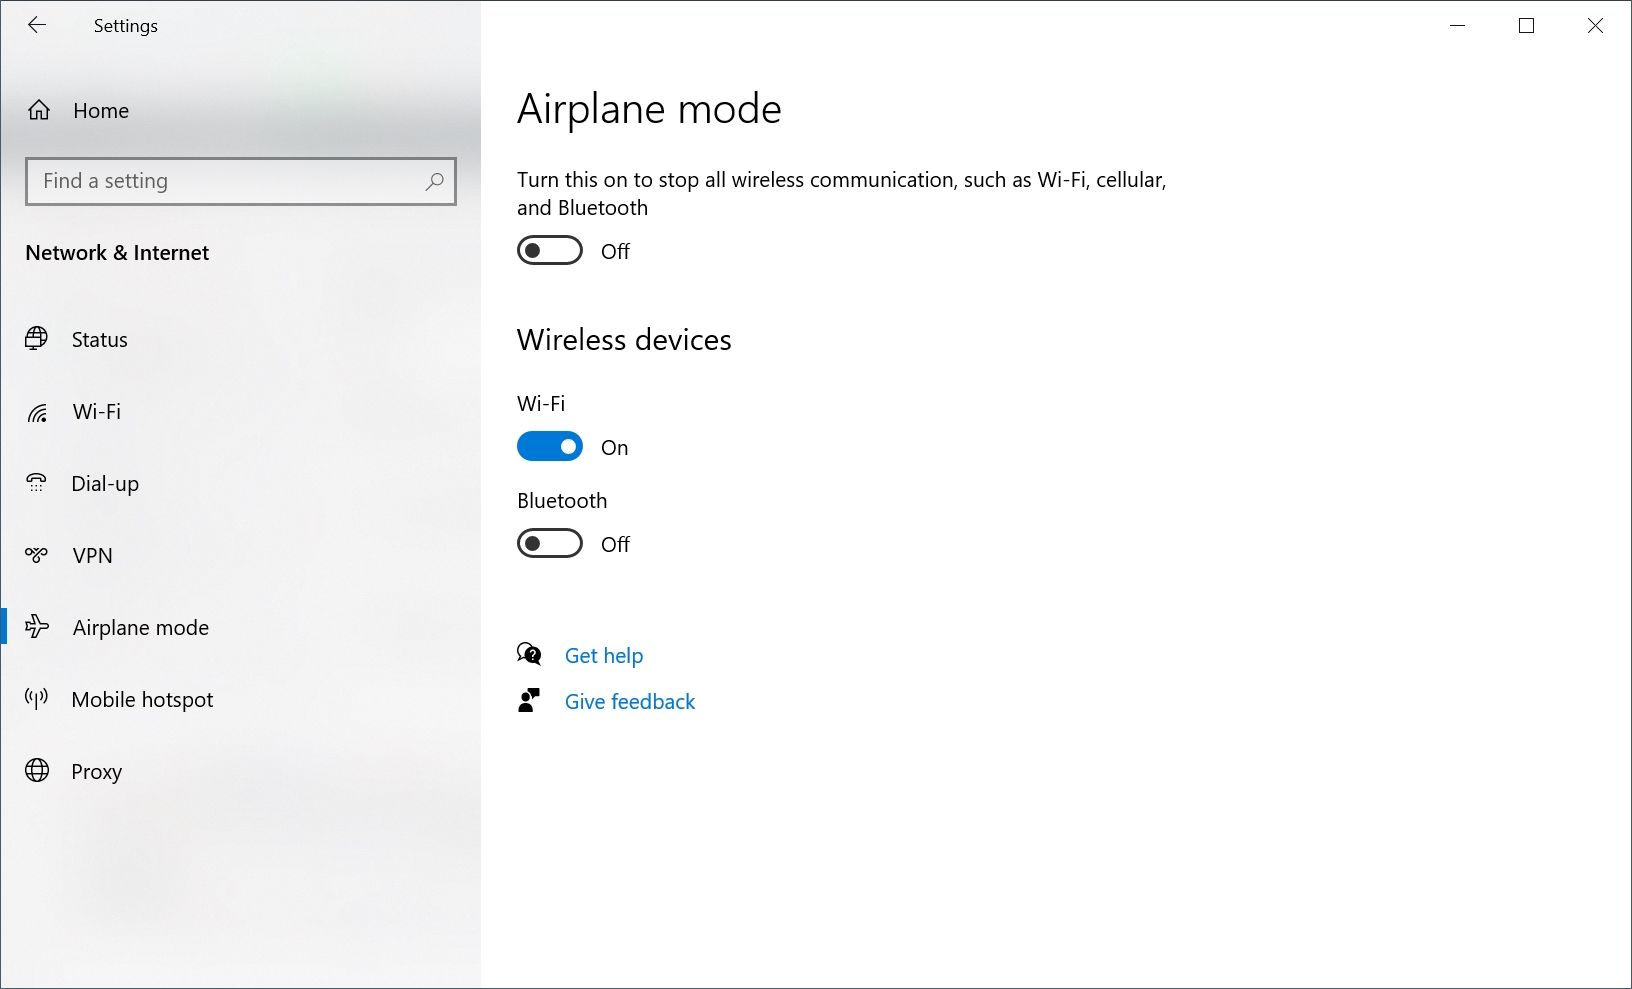This screenshot has height=989, width=1632.
Task: Click the VPN icon in sidebar
Action: pos(37,555)
